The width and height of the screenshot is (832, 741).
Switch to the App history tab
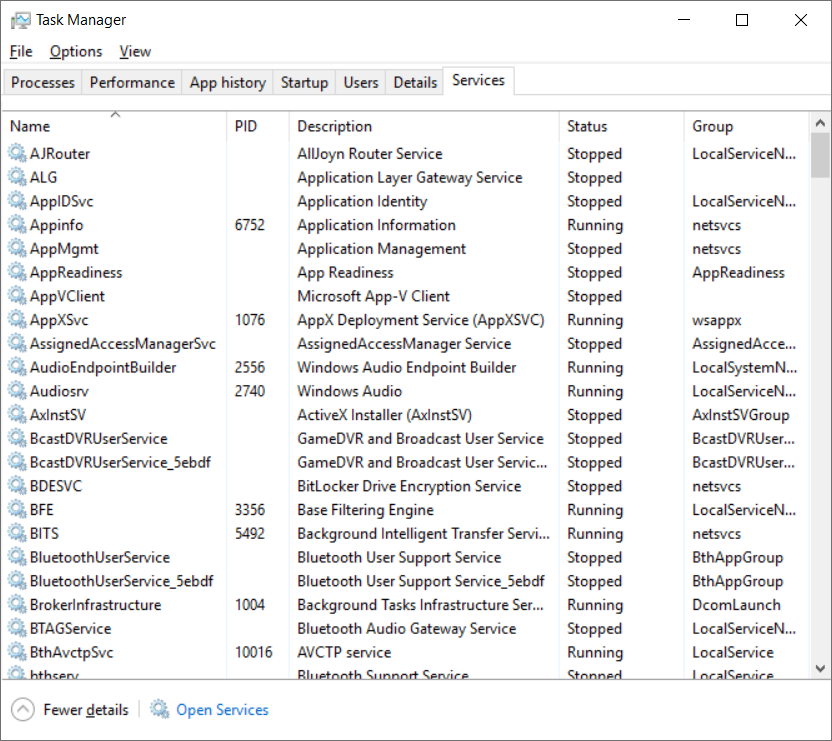pos(228,82)
